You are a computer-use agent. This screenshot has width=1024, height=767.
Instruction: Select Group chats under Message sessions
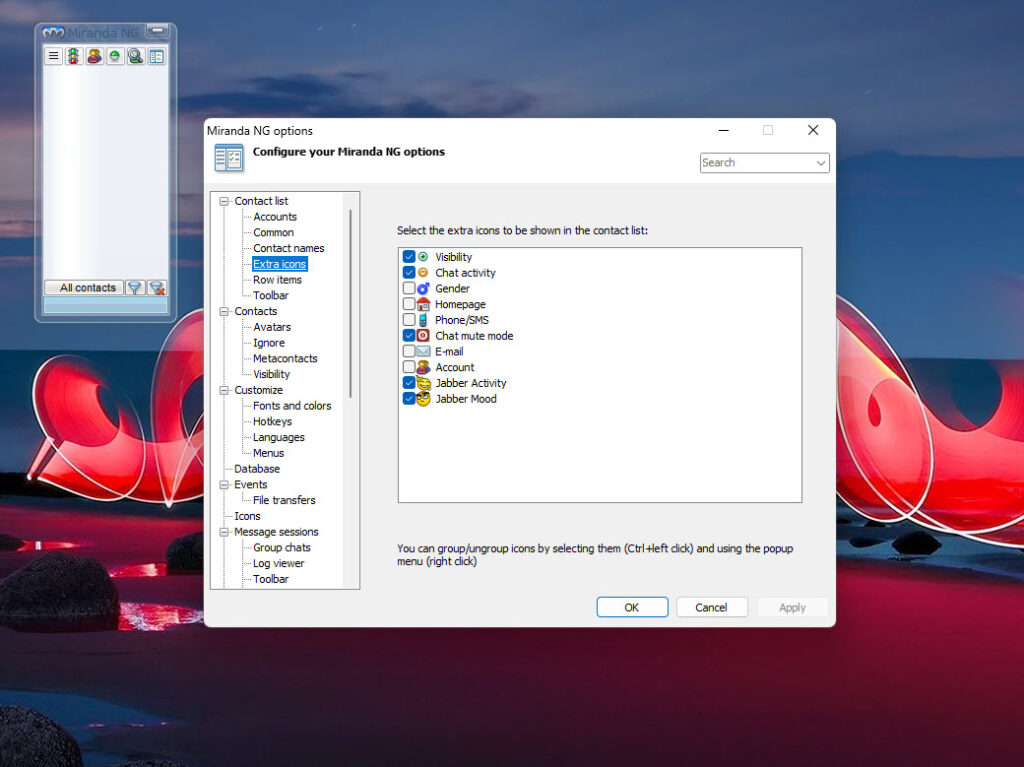(281, 547)
